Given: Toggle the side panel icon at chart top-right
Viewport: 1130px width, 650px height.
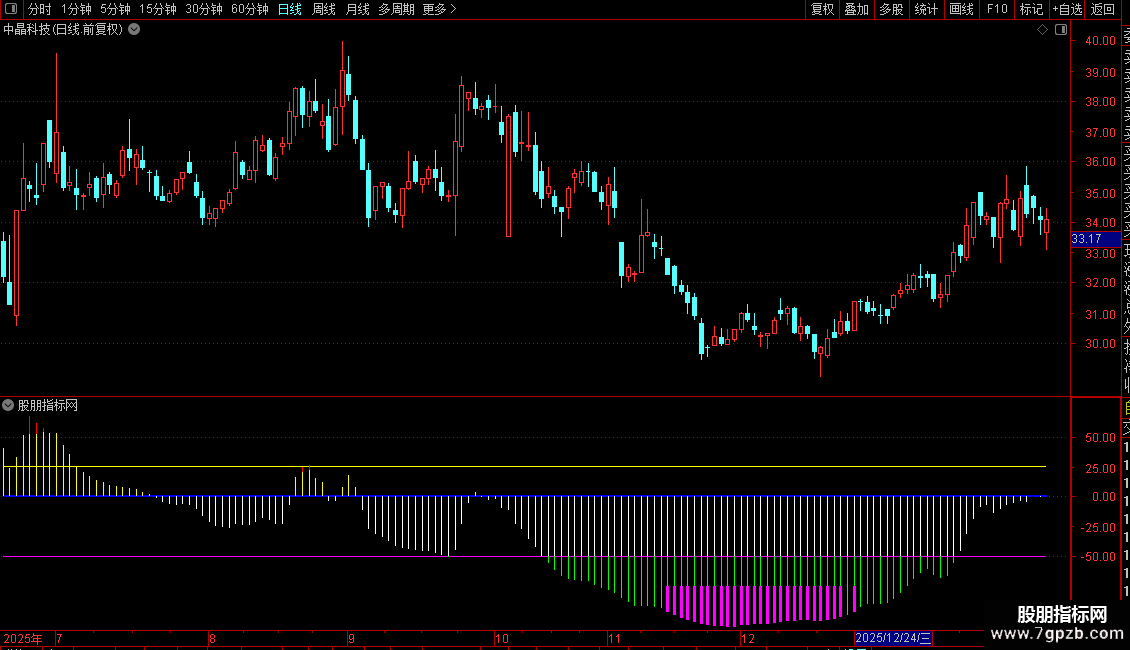Looking at the screenshot, I should pyautogui.click(x=1061, y=30).
